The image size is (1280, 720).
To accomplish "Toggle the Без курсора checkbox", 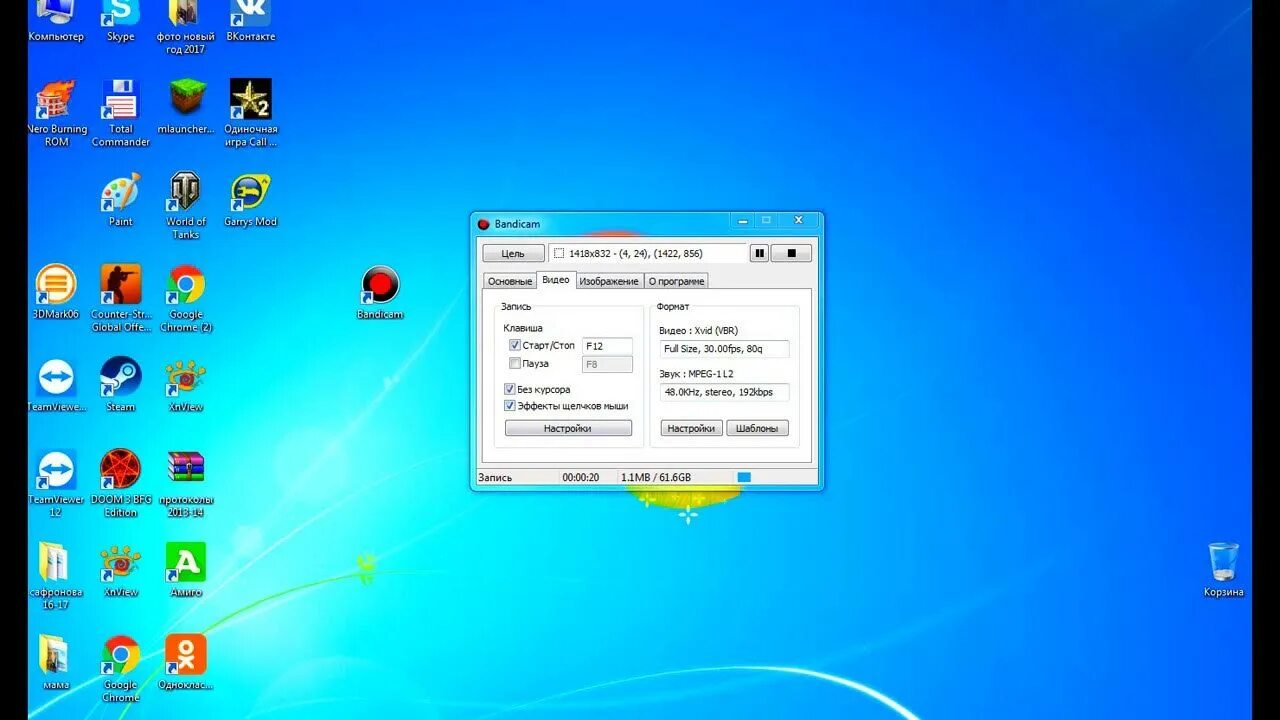I will (x=510, y=389).
